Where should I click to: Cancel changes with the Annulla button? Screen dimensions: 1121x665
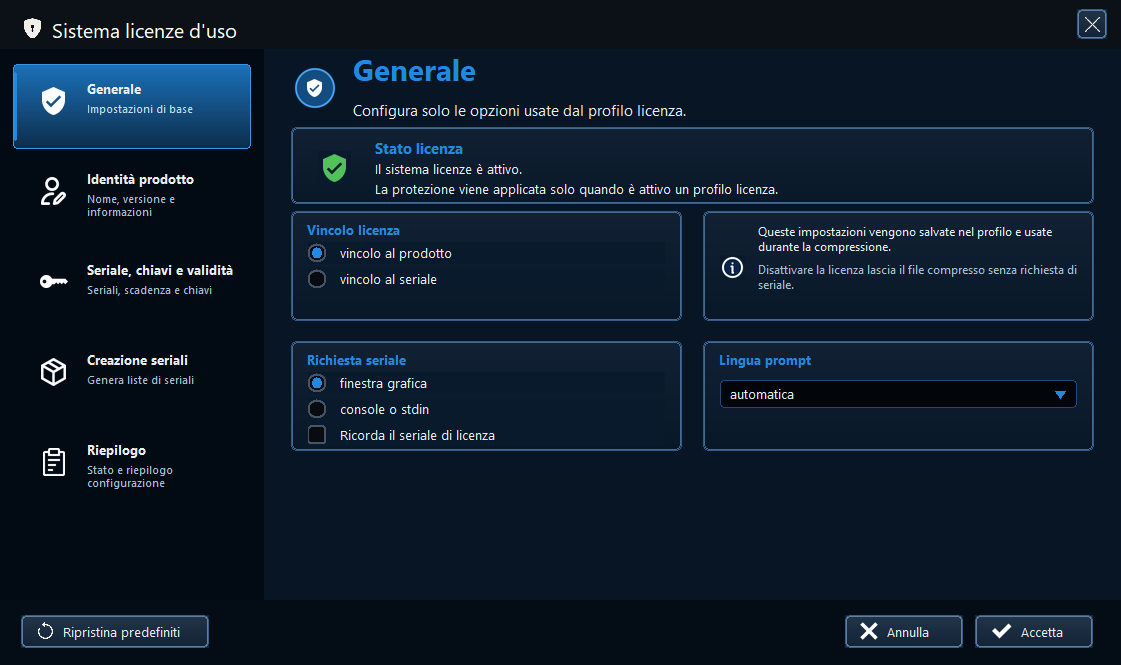coord(904,631)
